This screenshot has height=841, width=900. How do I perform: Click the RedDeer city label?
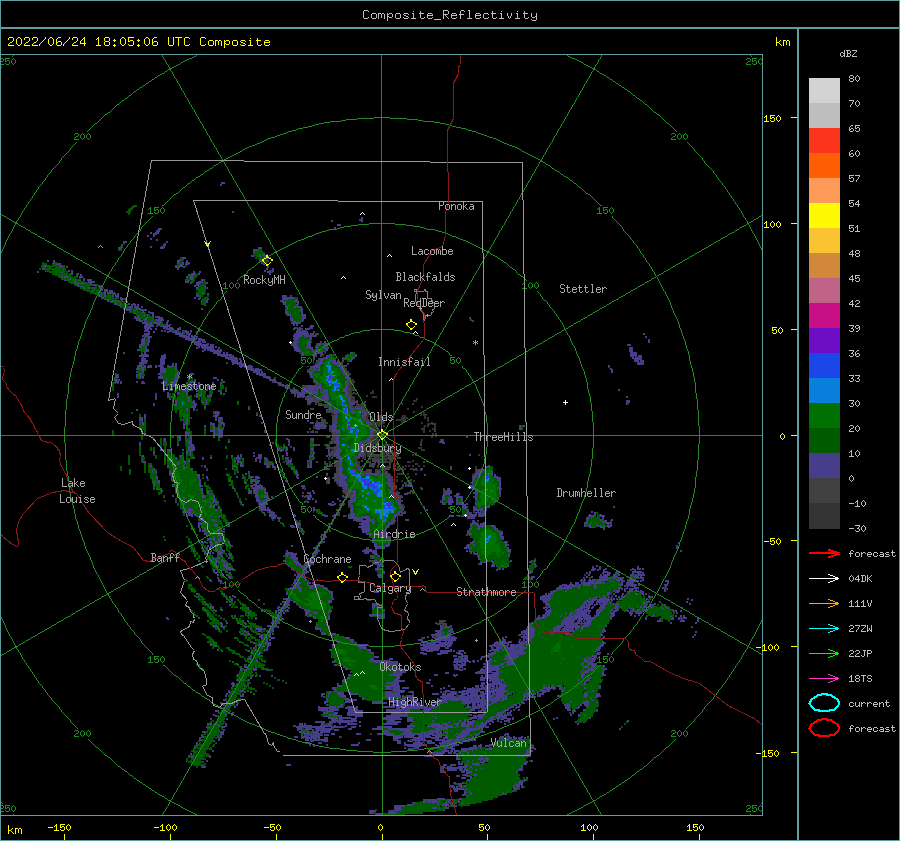tap(424, 303)
